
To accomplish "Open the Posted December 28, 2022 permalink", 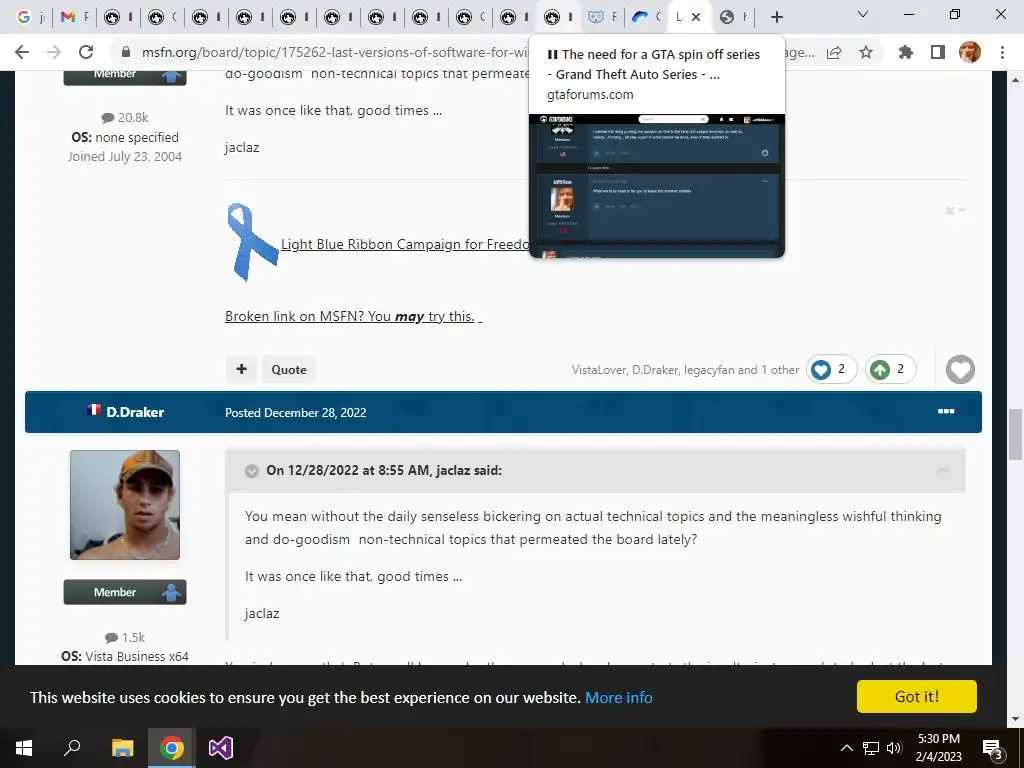I will click(296, 413).
